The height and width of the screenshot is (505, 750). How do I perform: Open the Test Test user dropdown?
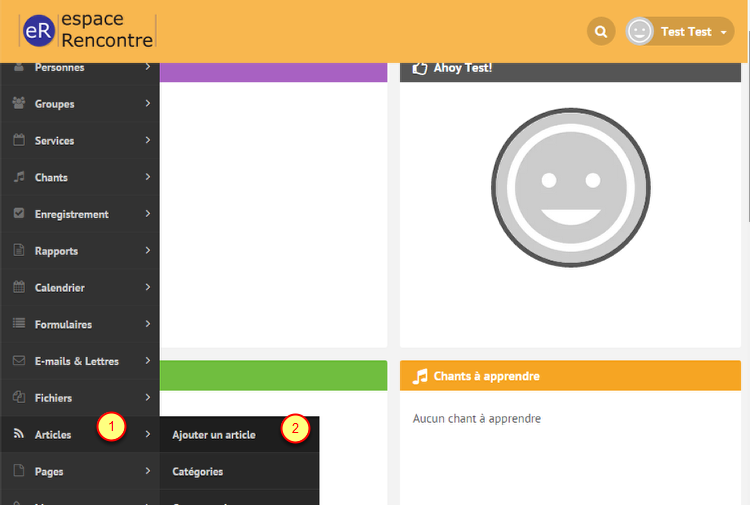point(680,32)
